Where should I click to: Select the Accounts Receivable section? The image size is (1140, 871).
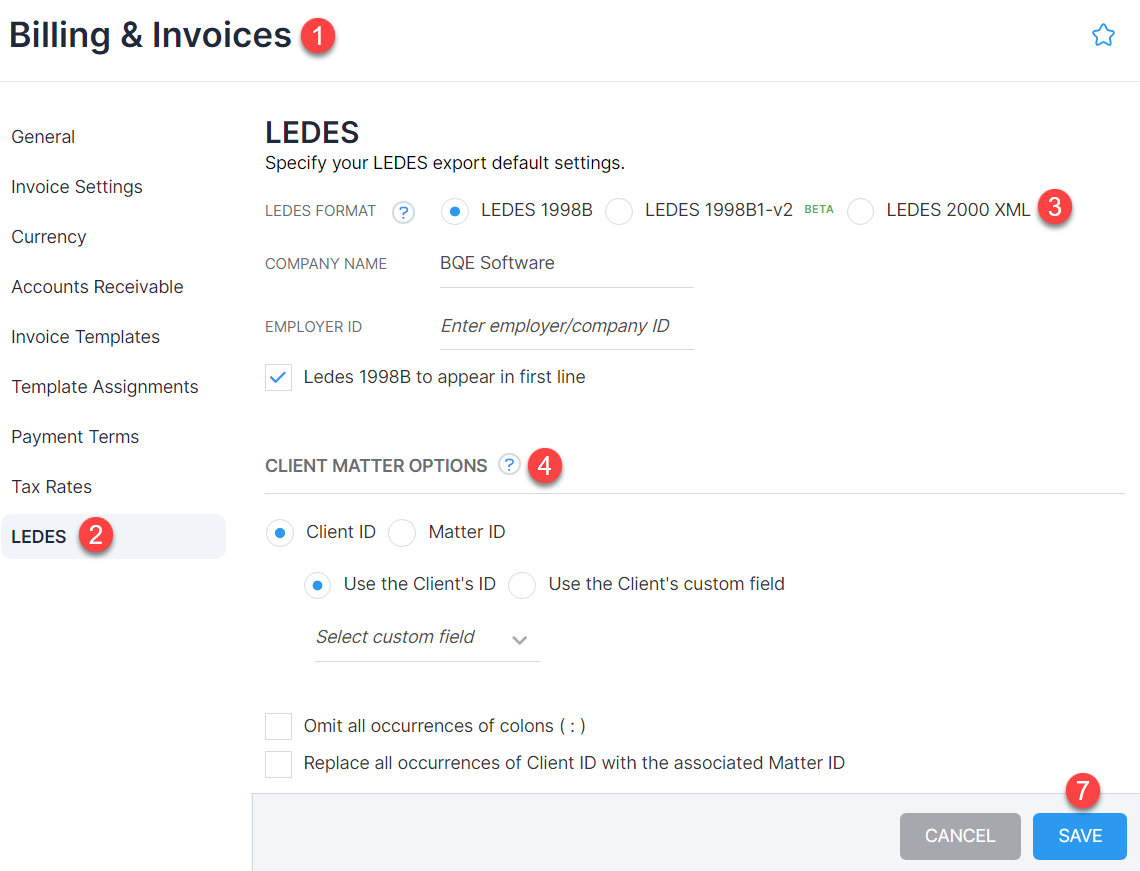click(97, 286)
